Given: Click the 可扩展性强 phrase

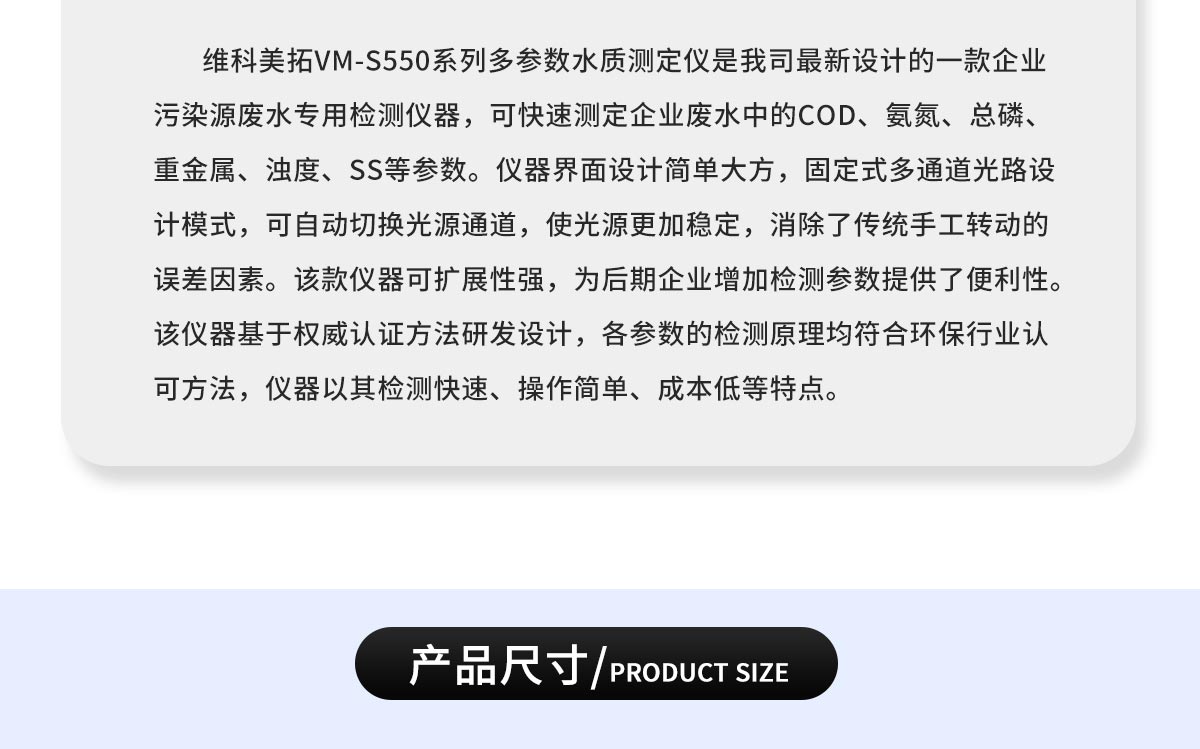Looking at the screenshot, I should (476, 279).
